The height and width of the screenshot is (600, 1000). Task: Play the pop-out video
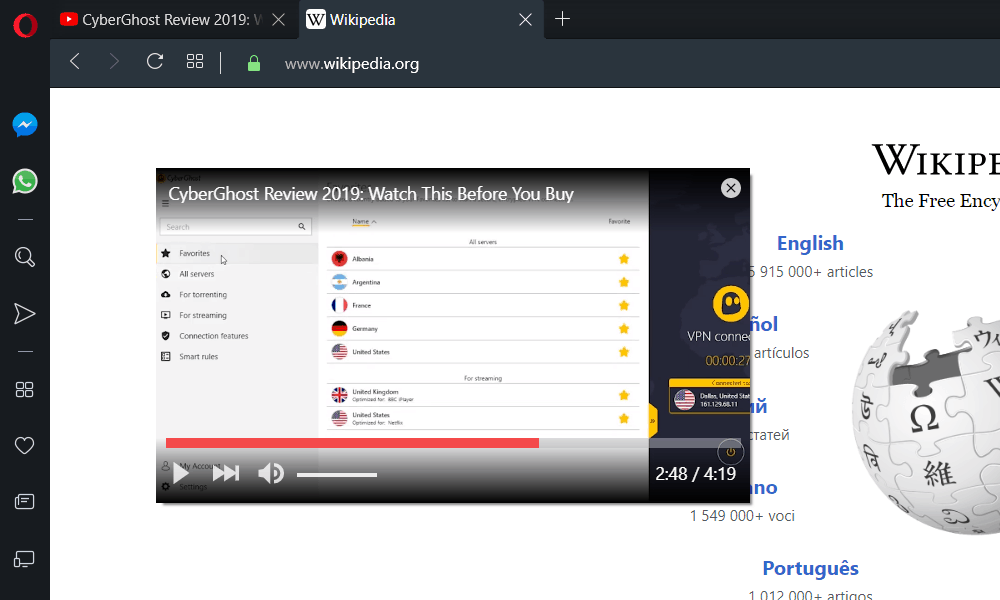(x=181, y=473)
